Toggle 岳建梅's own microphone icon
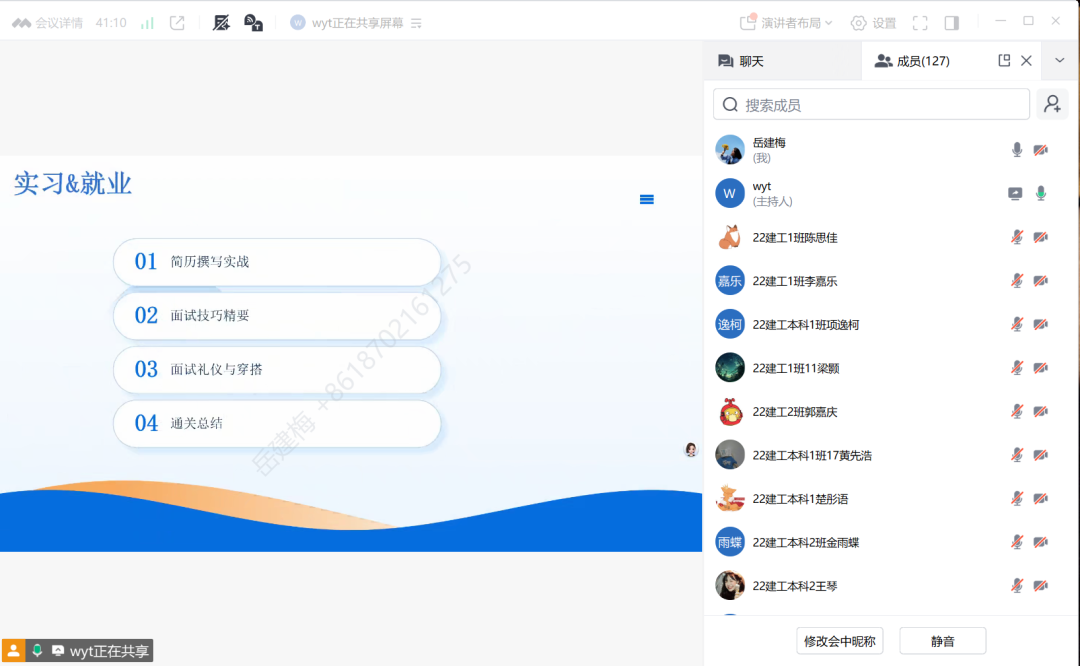1080x666 pixels. [x=1017, y=150]
